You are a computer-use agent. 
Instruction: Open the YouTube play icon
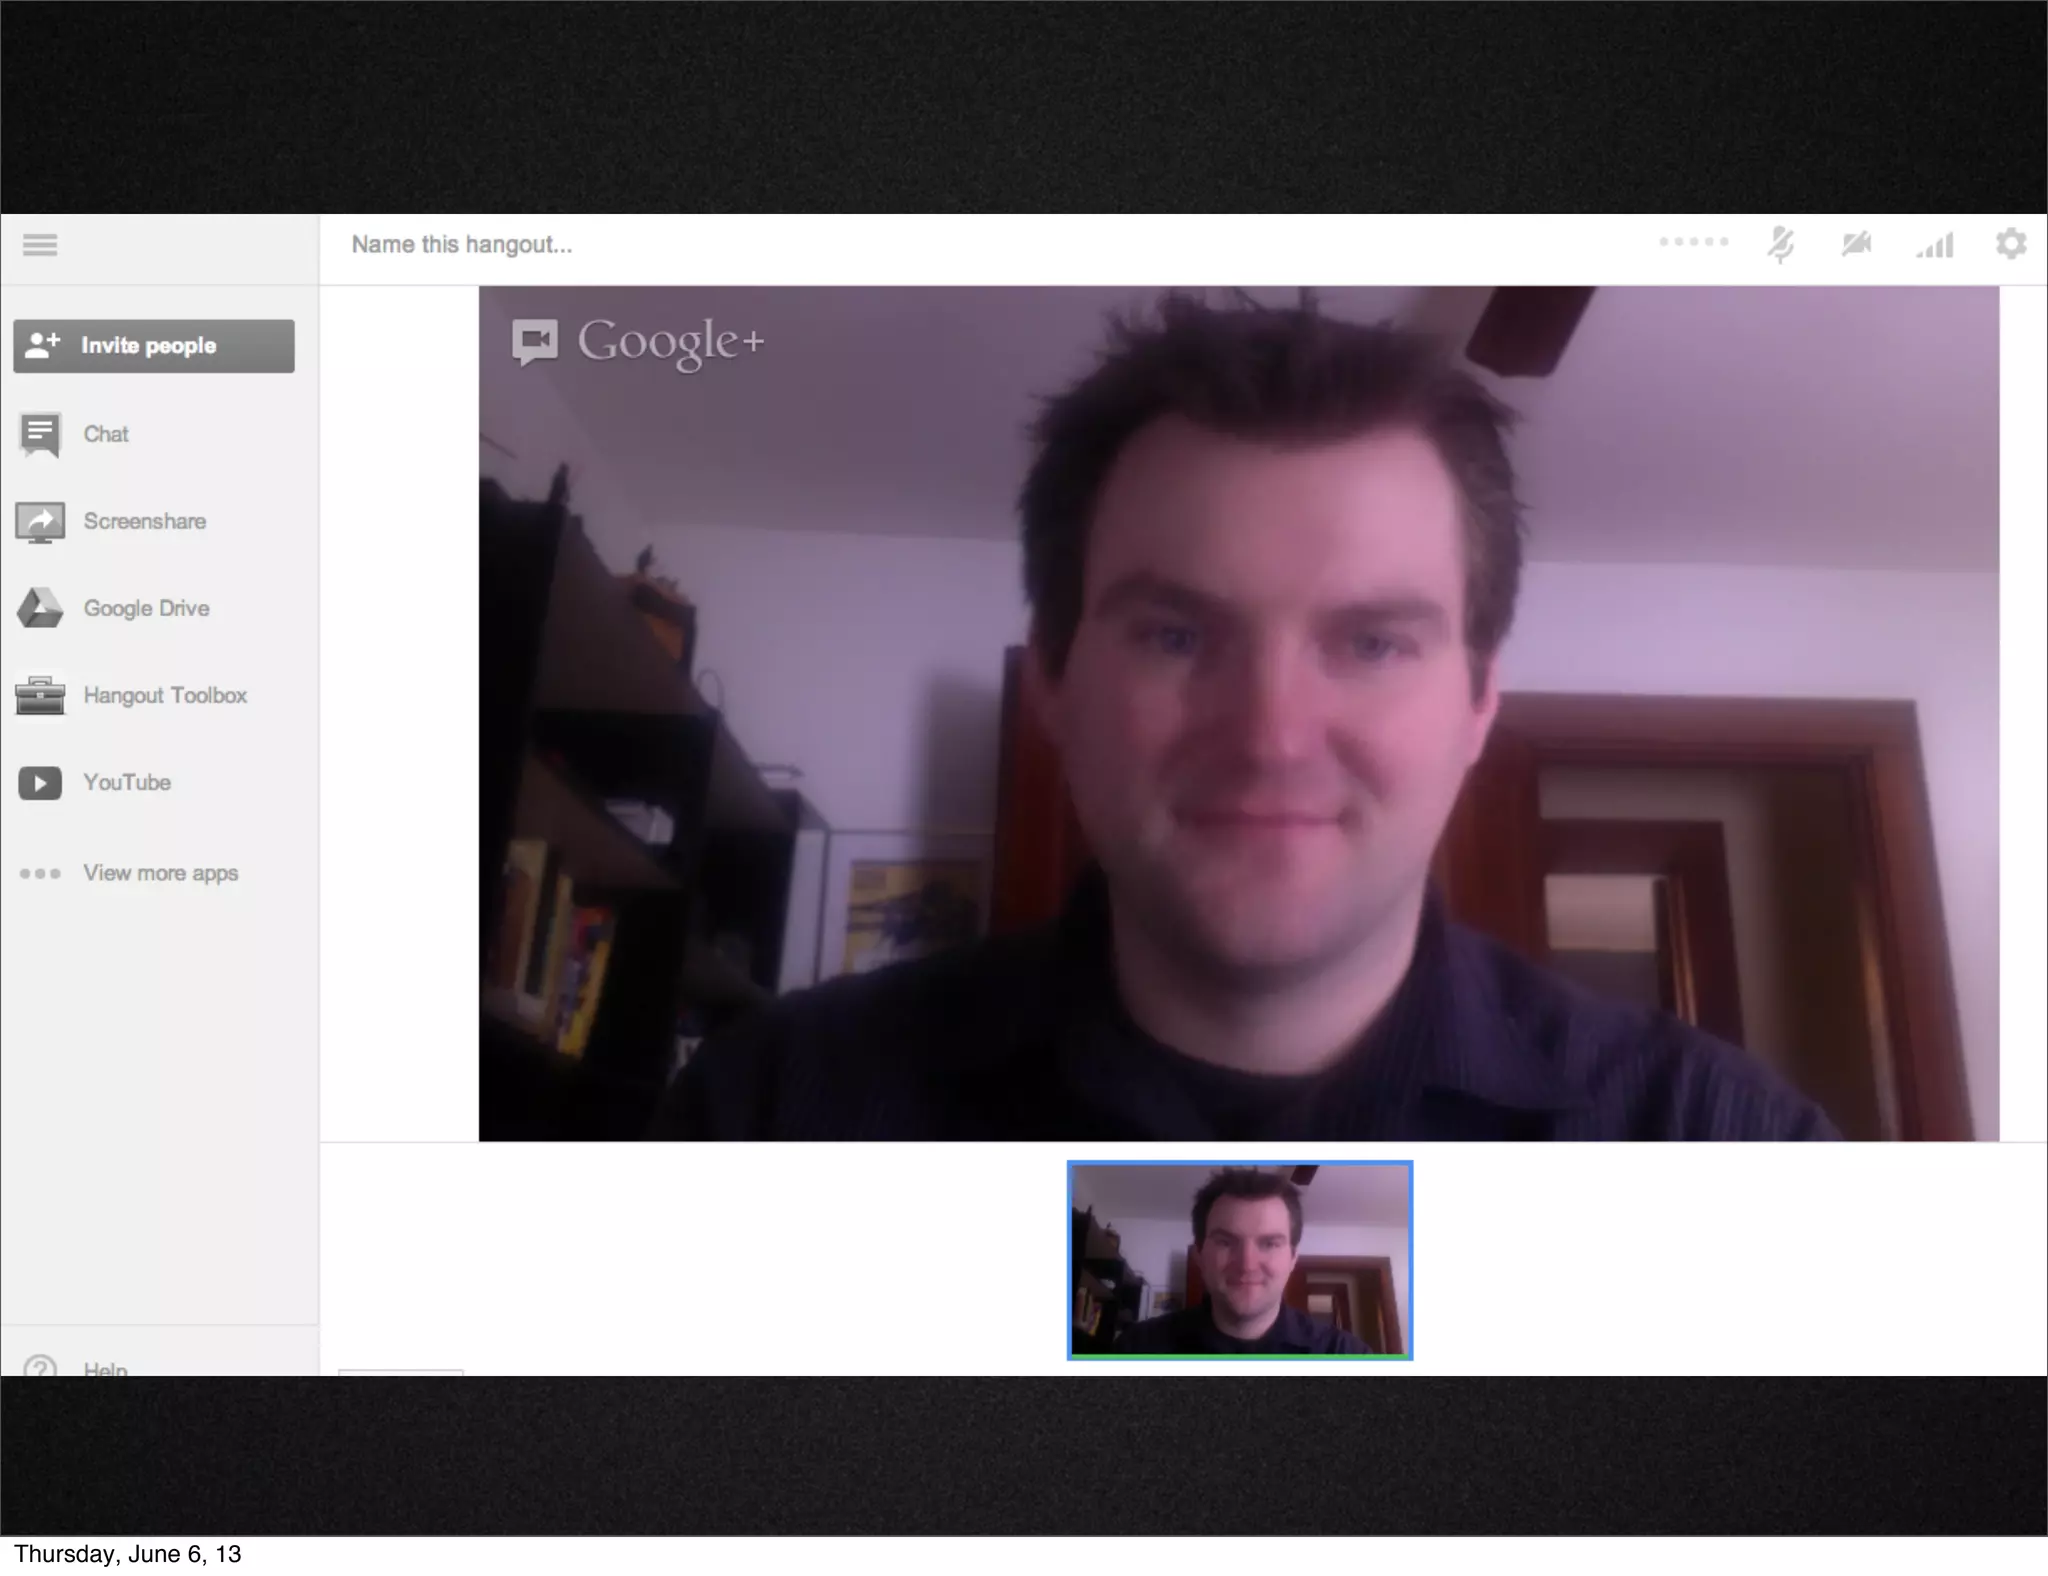[40, 783]
